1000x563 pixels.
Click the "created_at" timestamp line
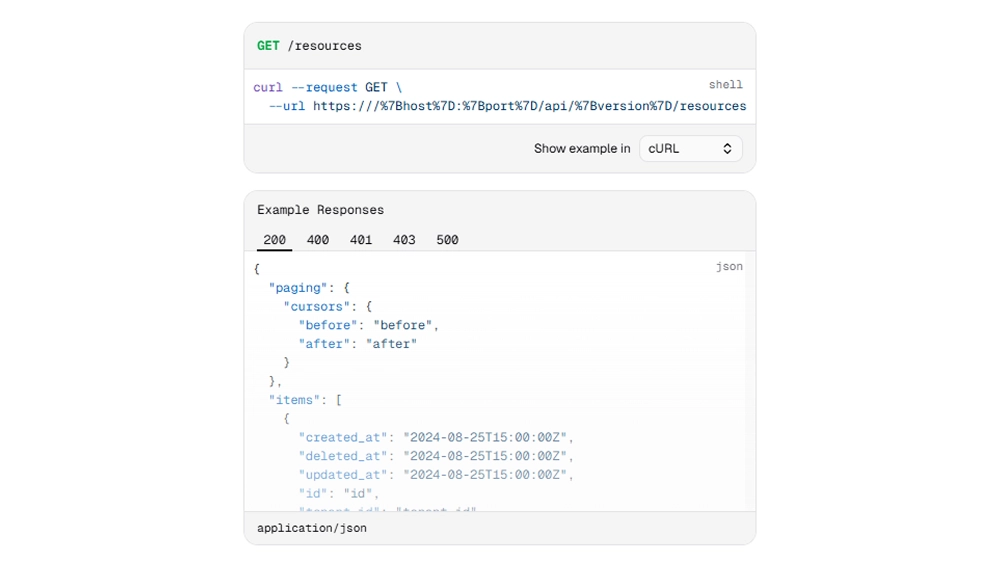436,437
